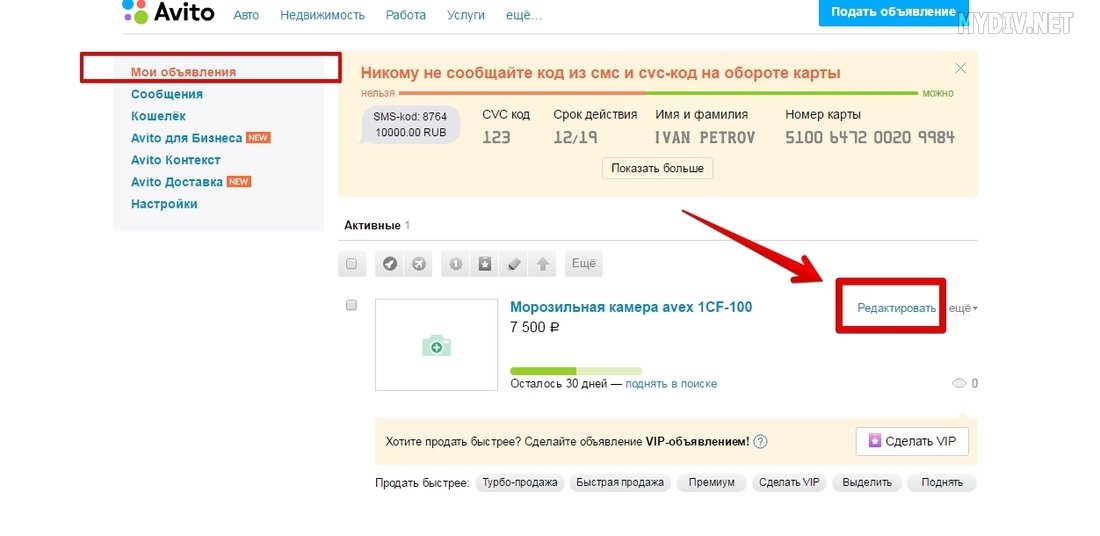This screenshot has width=1100, height=536.
Task: Open Avito Контекст in sidebar
Action: tap(176, 160)
